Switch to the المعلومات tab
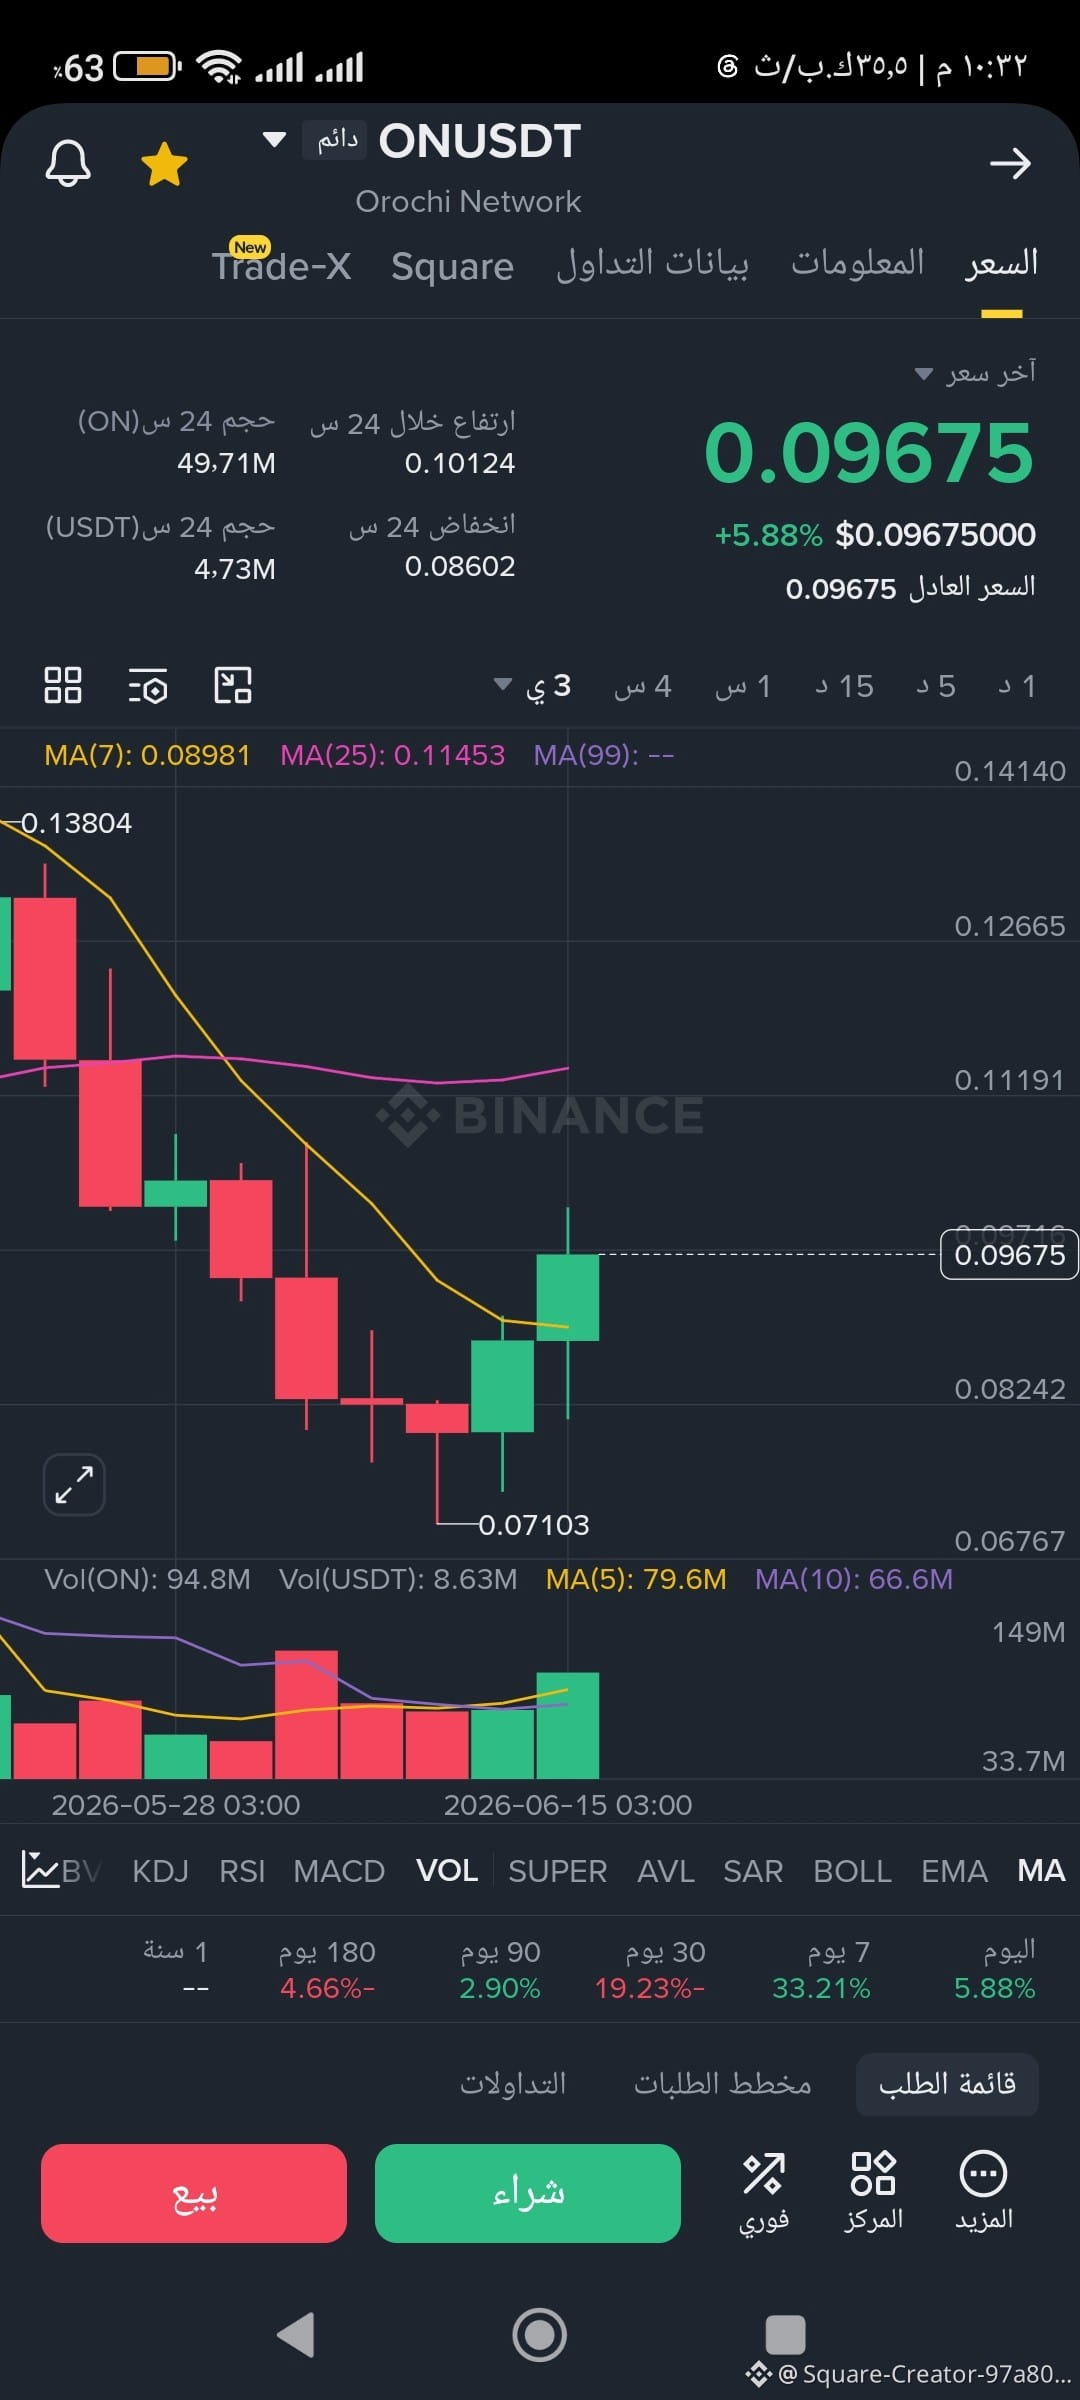 [x=857, y=263]
